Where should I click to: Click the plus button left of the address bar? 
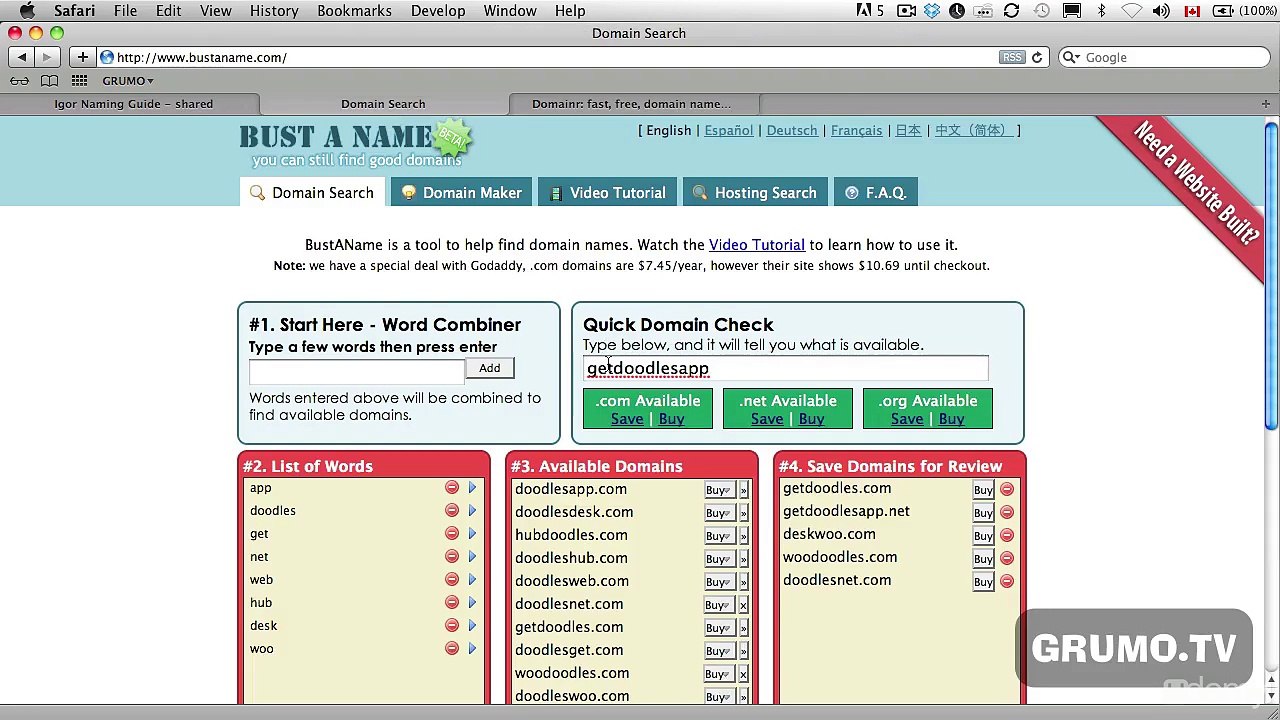82,57
